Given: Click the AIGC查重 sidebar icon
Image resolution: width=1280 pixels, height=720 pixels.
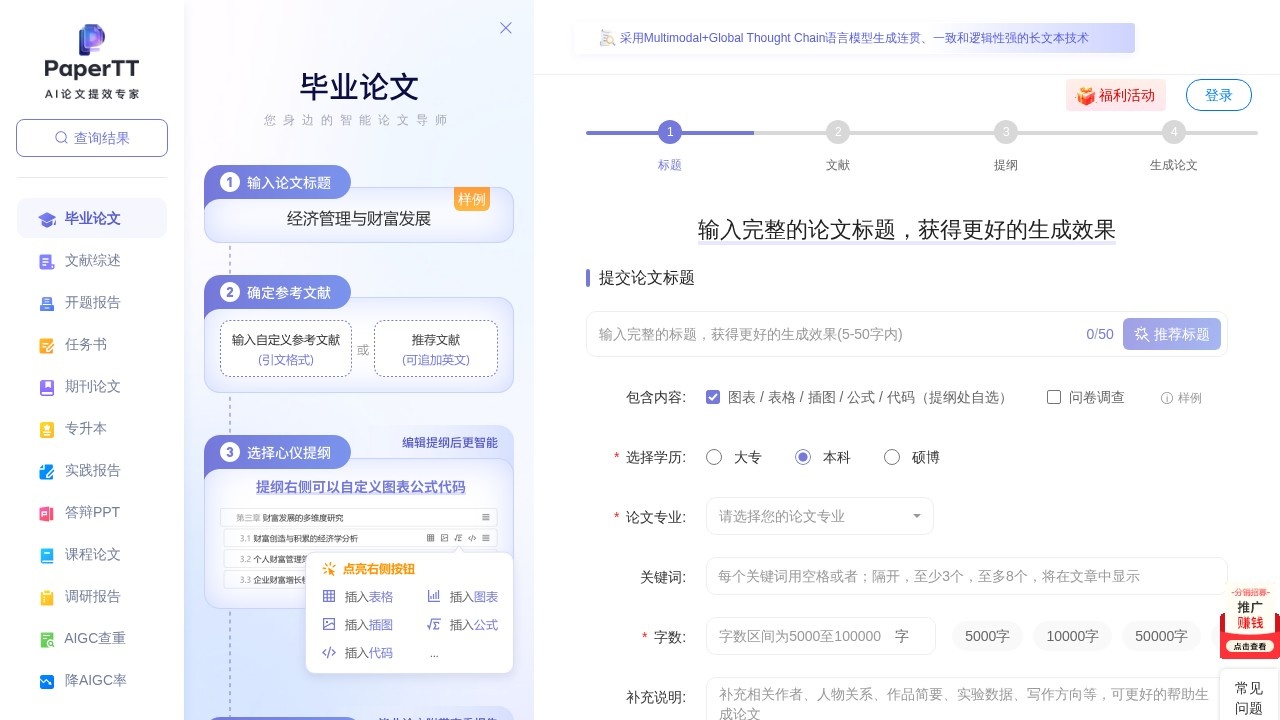Looking at the screenshot, I should (47, 639).
